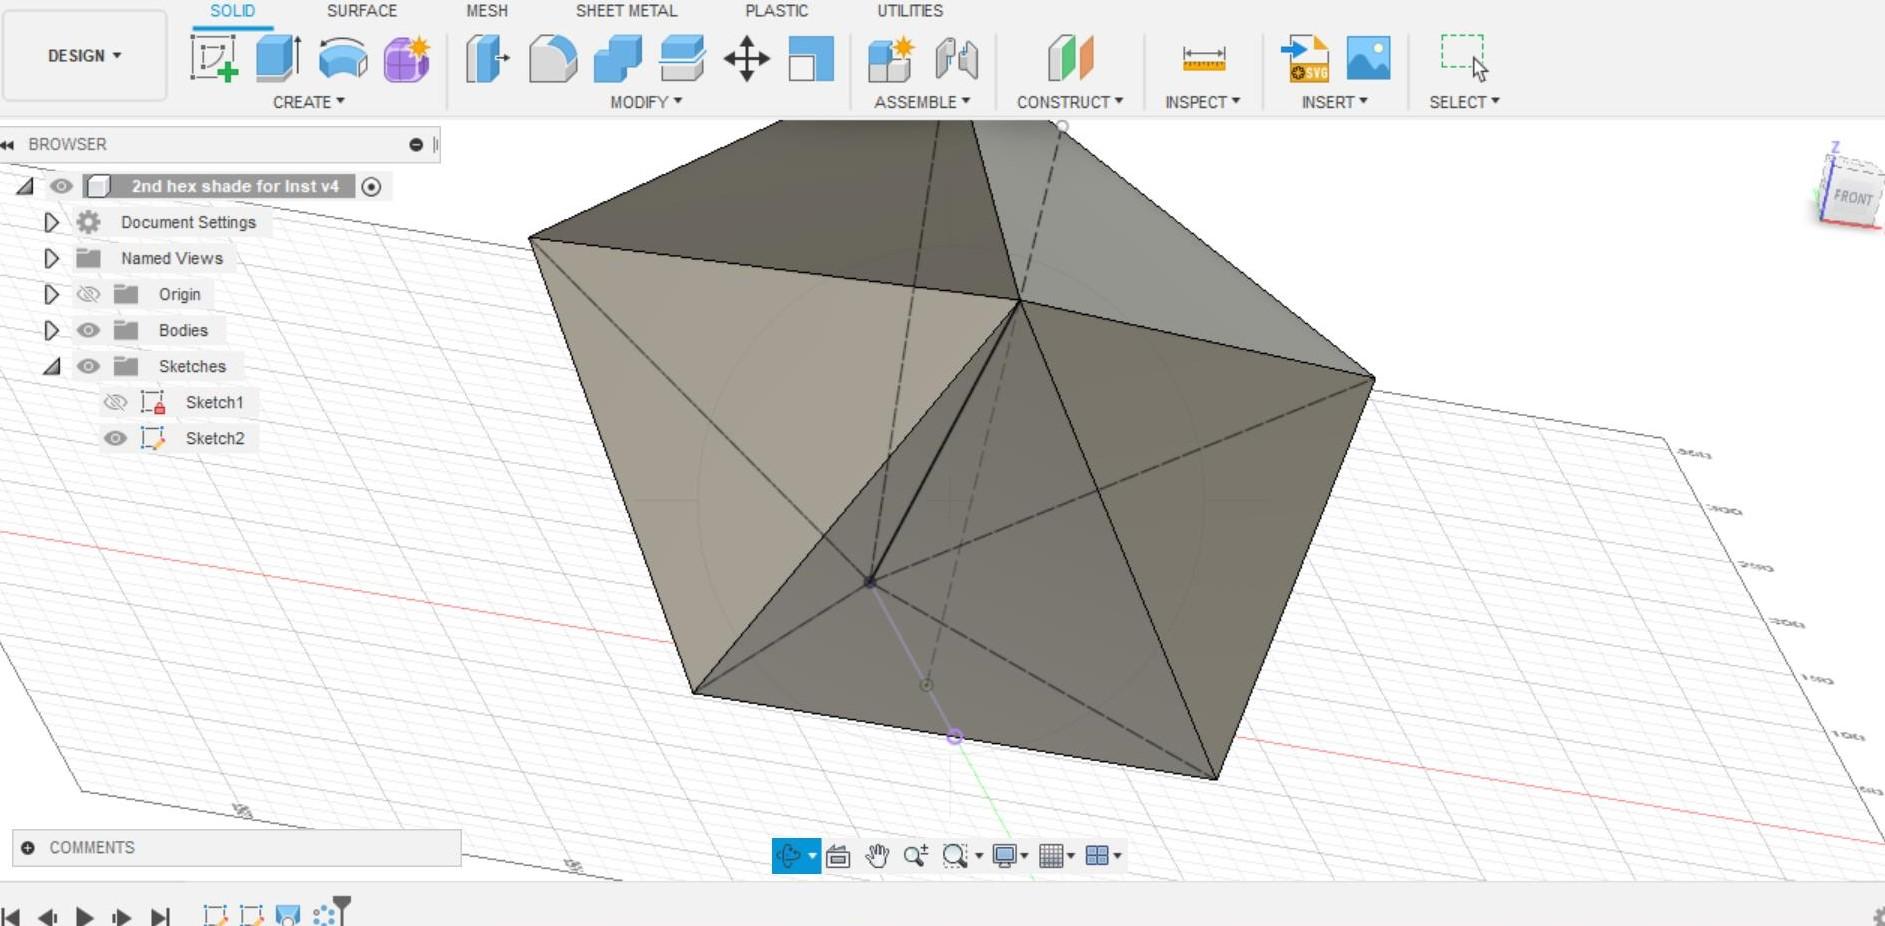1885x926 pixels.
Task: Expand the Named Views folder
Action: tap(52, 258)
